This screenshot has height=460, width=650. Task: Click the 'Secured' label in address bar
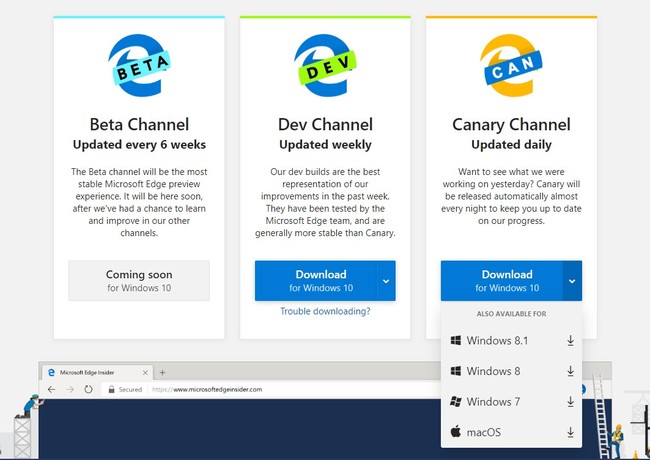pyautogui.click(x=130, y=389)
